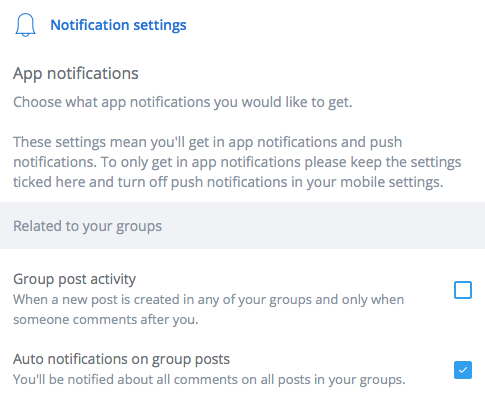The height and width of the screenshot is (399, 485).
Task: Click the phrase 'mobile settings' in the paragraph
Action: point(392,182)
